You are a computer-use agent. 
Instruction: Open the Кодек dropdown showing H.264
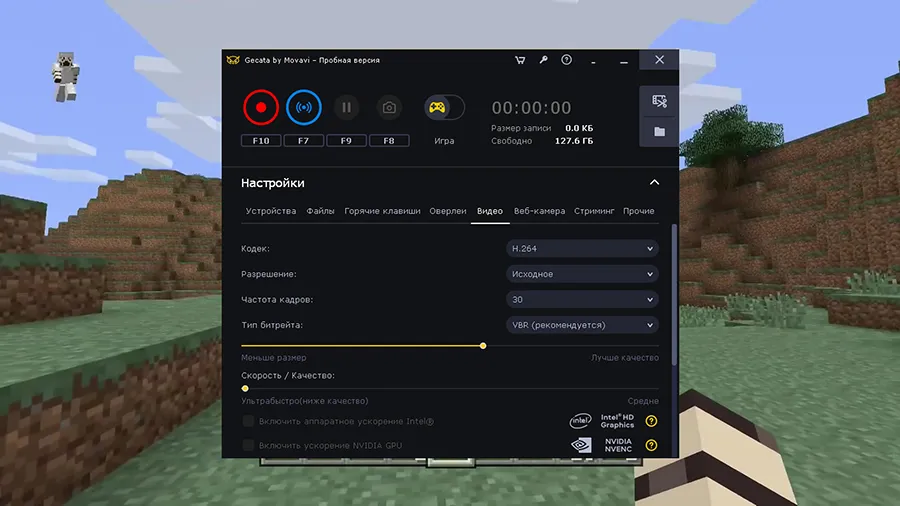click(581, 248)
